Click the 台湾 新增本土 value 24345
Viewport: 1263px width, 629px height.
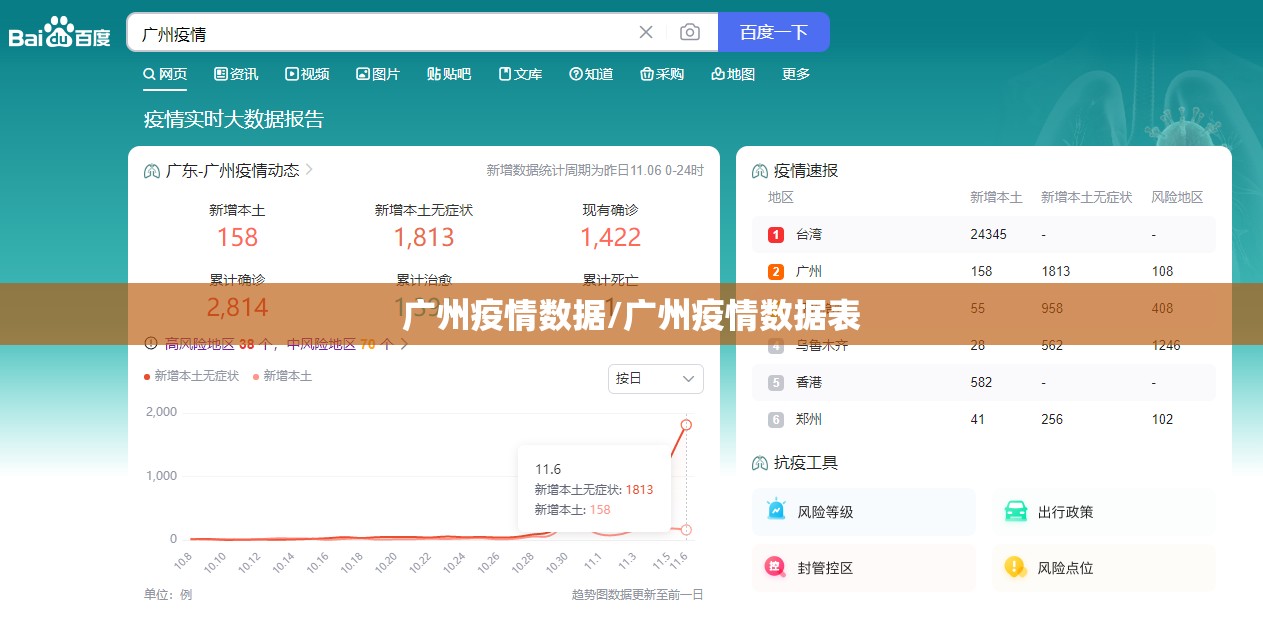click(988, 234)
